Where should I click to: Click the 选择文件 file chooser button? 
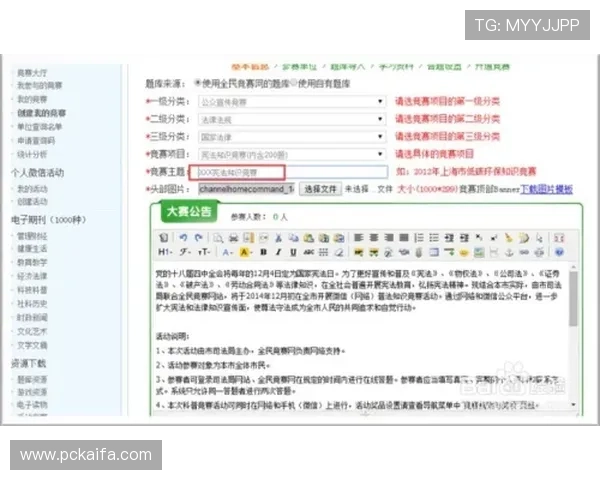coord(320,188)
